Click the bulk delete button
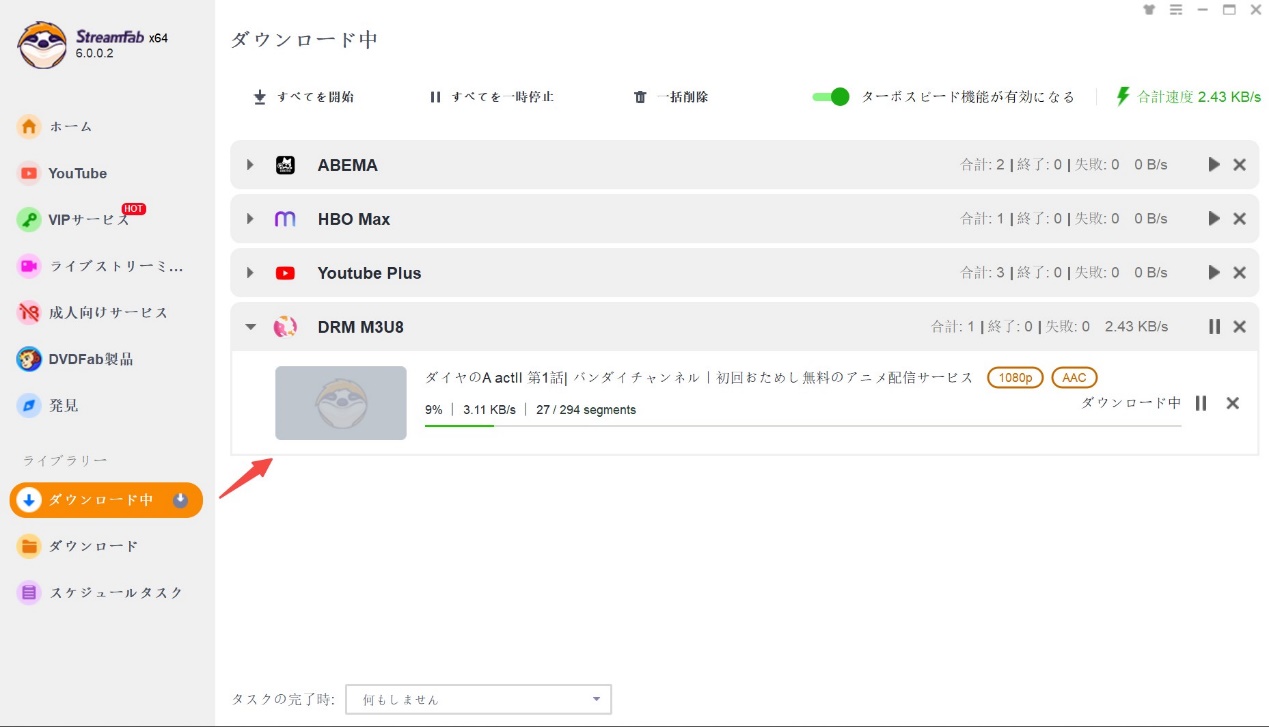 click(x=670, y=97)
